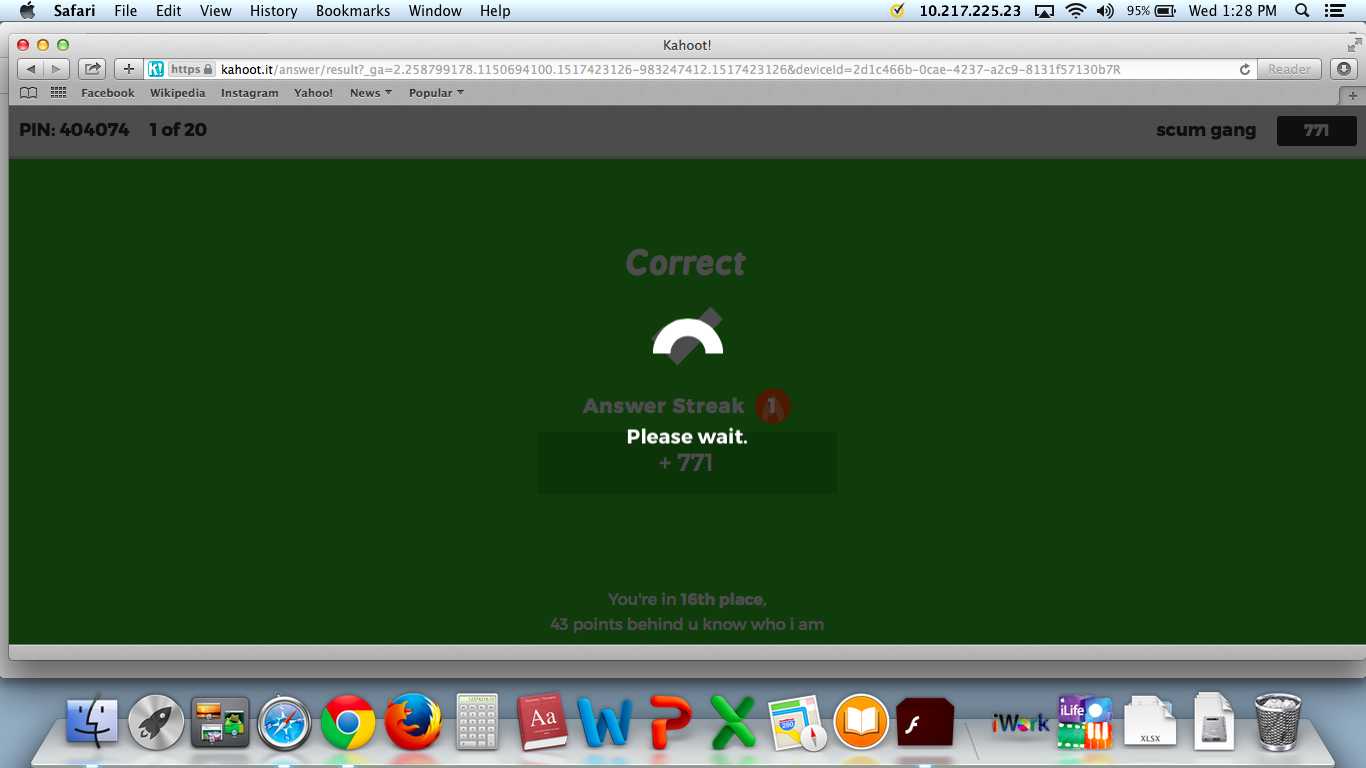Image resolution: width=1366 pixels, height=768 pixels.
Task: Expand the iWork stack in Dock
Action: coord(1021,722)
